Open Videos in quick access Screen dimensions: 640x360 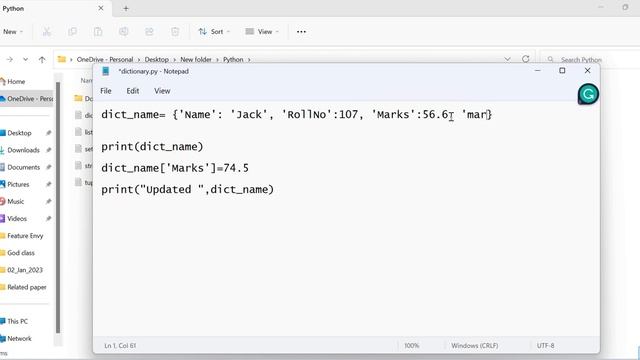(17, 219)
